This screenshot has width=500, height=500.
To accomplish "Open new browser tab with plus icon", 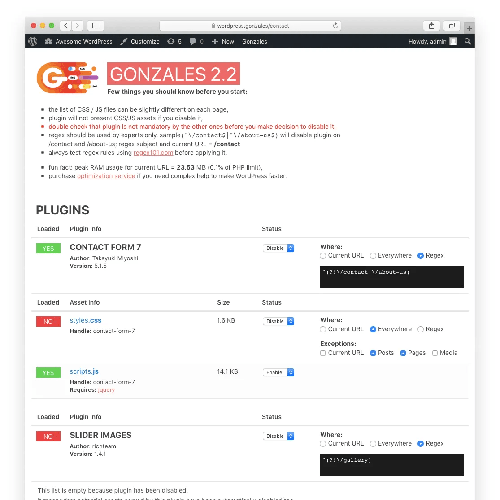I will click(469, 28).
